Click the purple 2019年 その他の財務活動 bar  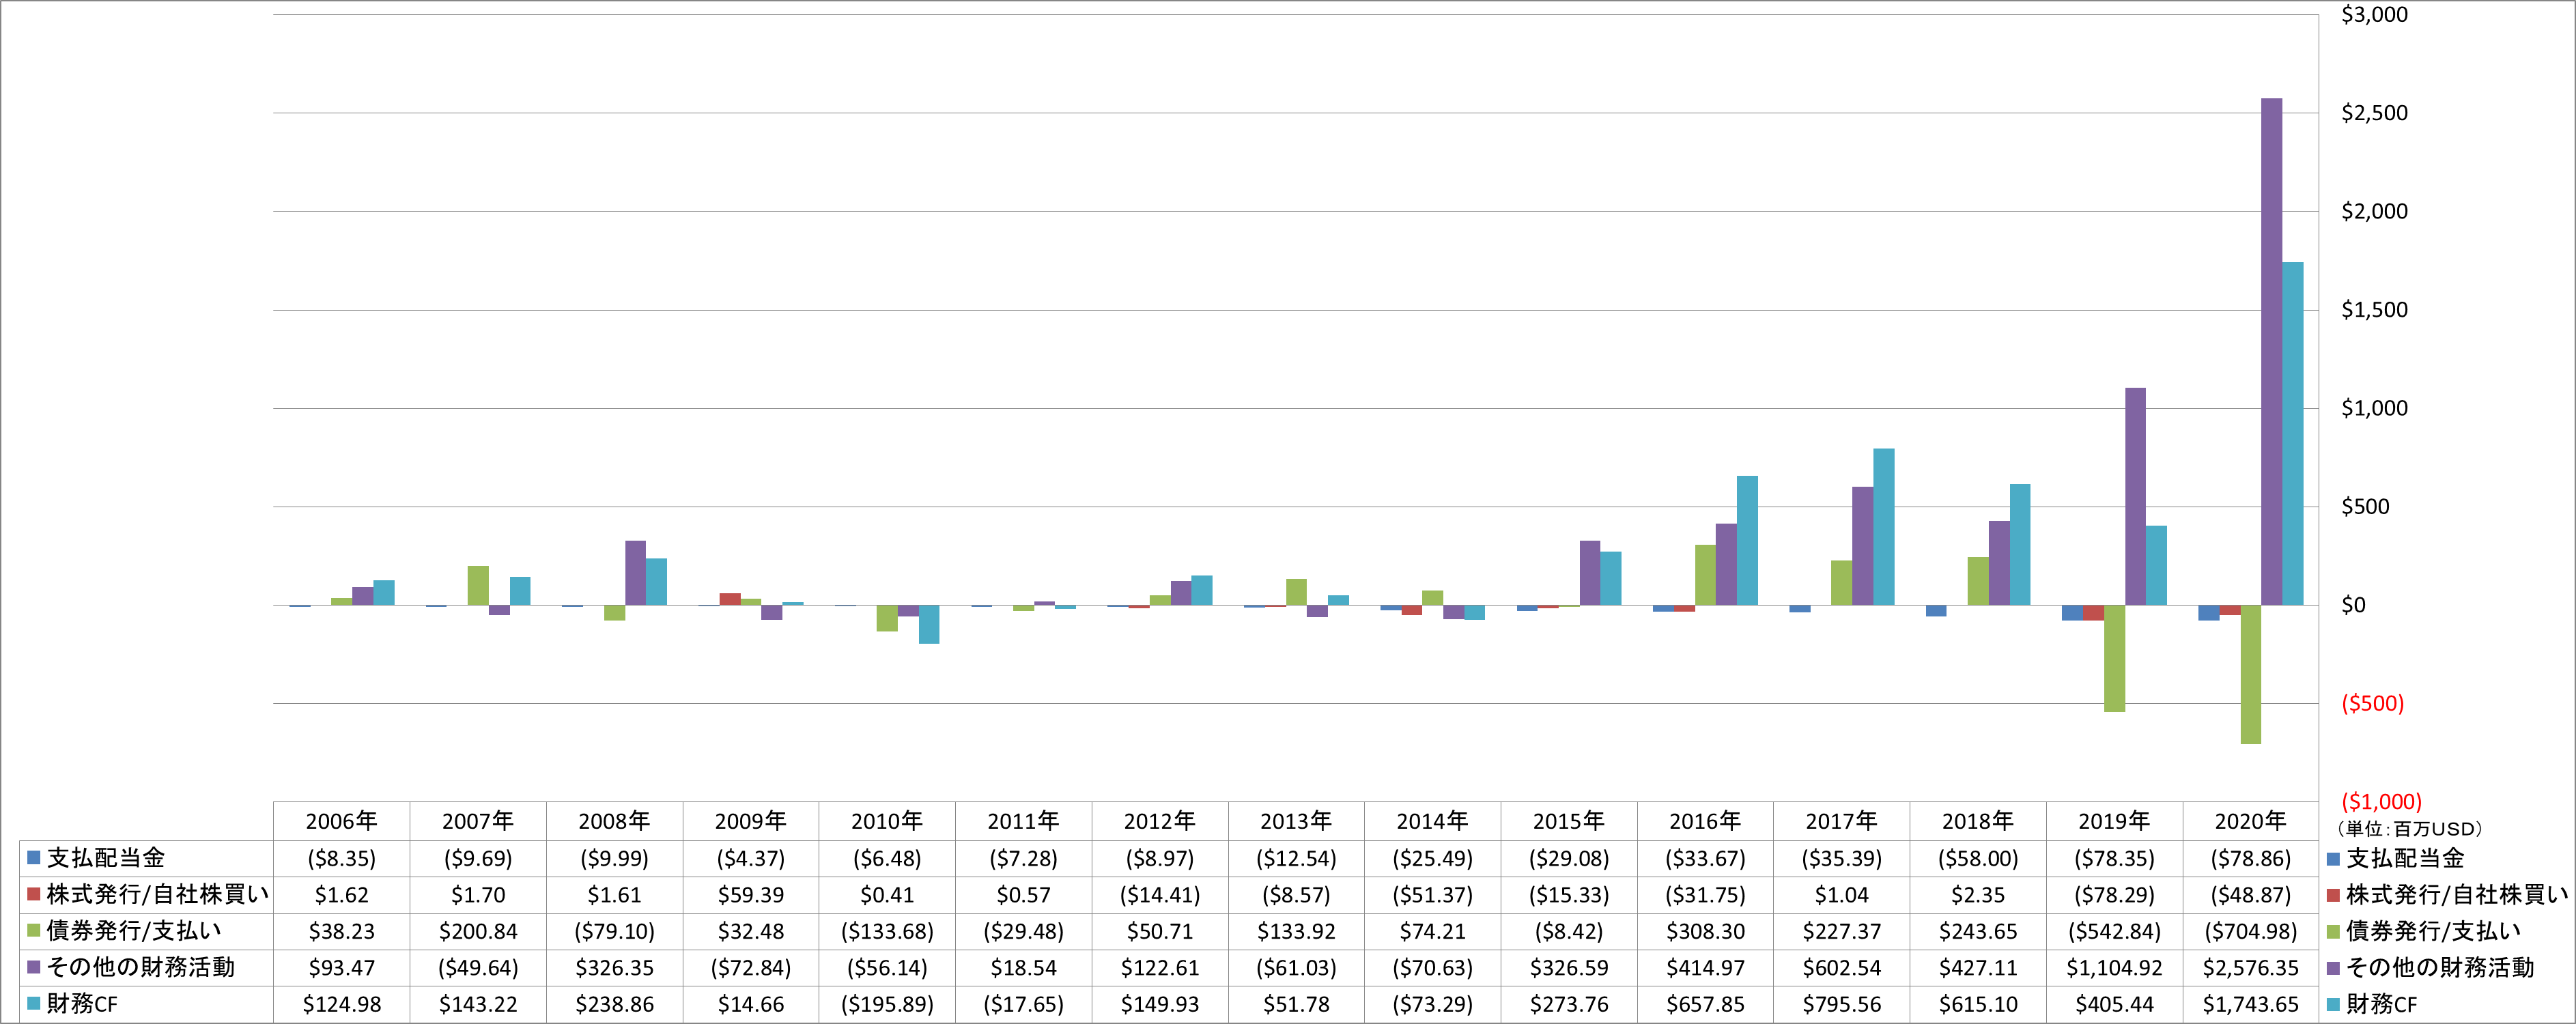pos(2135,496)
